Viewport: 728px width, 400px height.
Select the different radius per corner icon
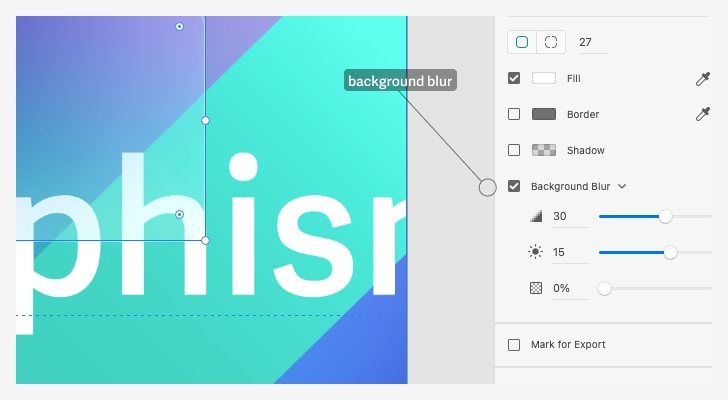point(550,42)
